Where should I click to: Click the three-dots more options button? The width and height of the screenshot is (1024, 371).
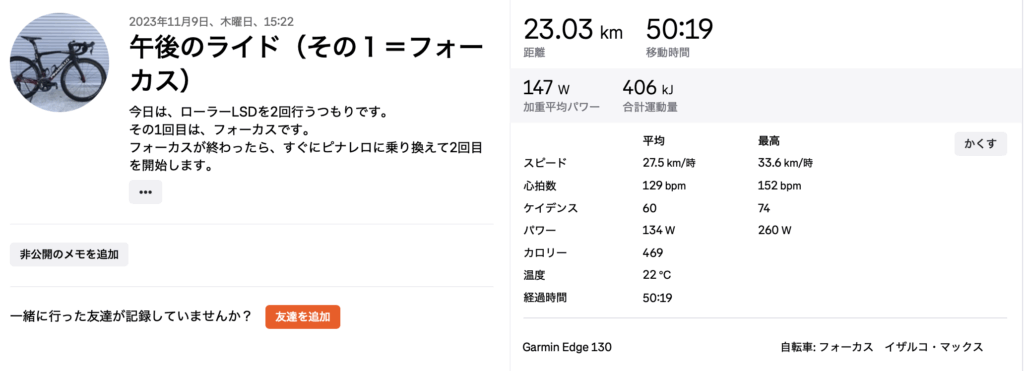145,192
